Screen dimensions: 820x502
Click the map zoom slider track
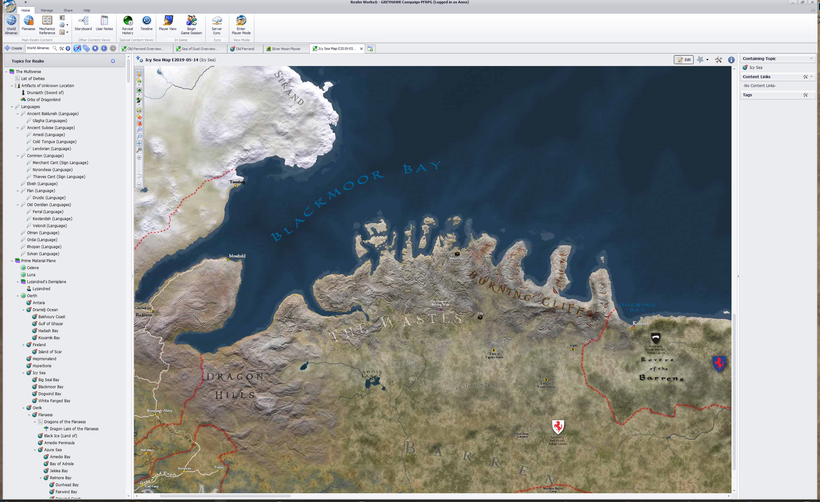[139, 169]
